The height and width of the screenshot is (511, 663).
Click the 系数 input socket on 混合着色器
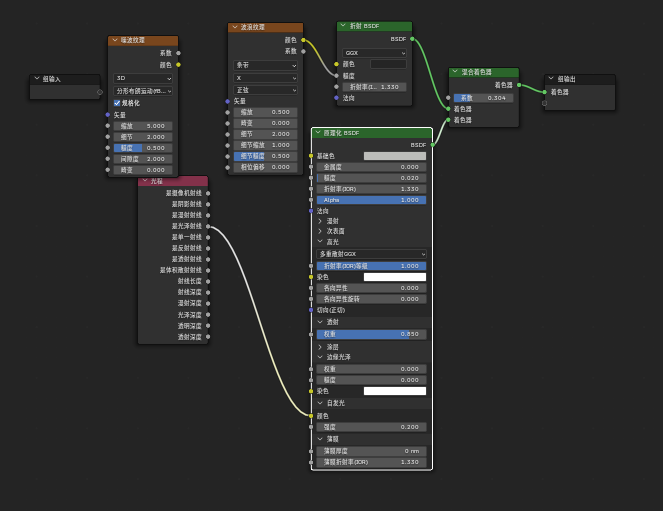pyautogui.click(x=448, y=98)
